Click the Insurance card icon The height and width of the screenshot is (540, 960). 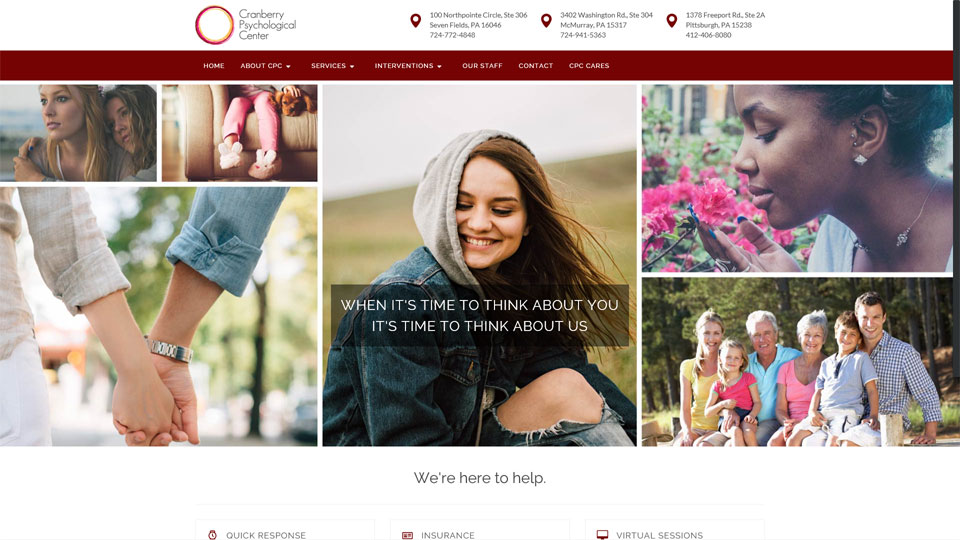(407, 535)
